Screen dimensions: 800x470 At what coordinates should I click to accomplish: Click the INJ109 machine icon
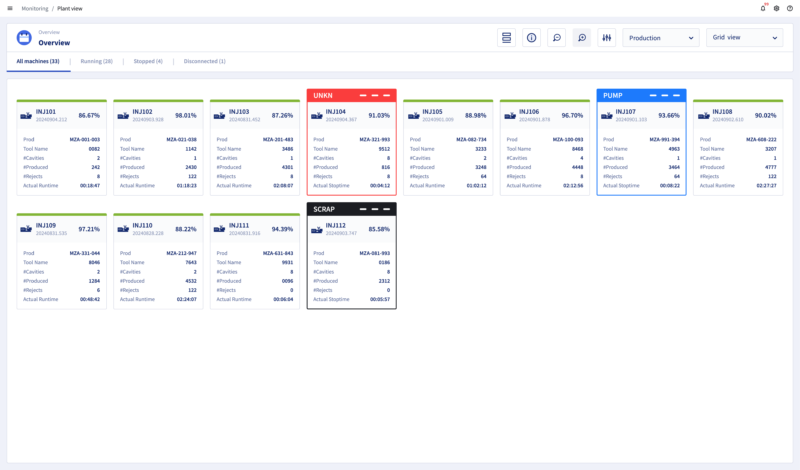pyautogui.click(x=26, y=229)
